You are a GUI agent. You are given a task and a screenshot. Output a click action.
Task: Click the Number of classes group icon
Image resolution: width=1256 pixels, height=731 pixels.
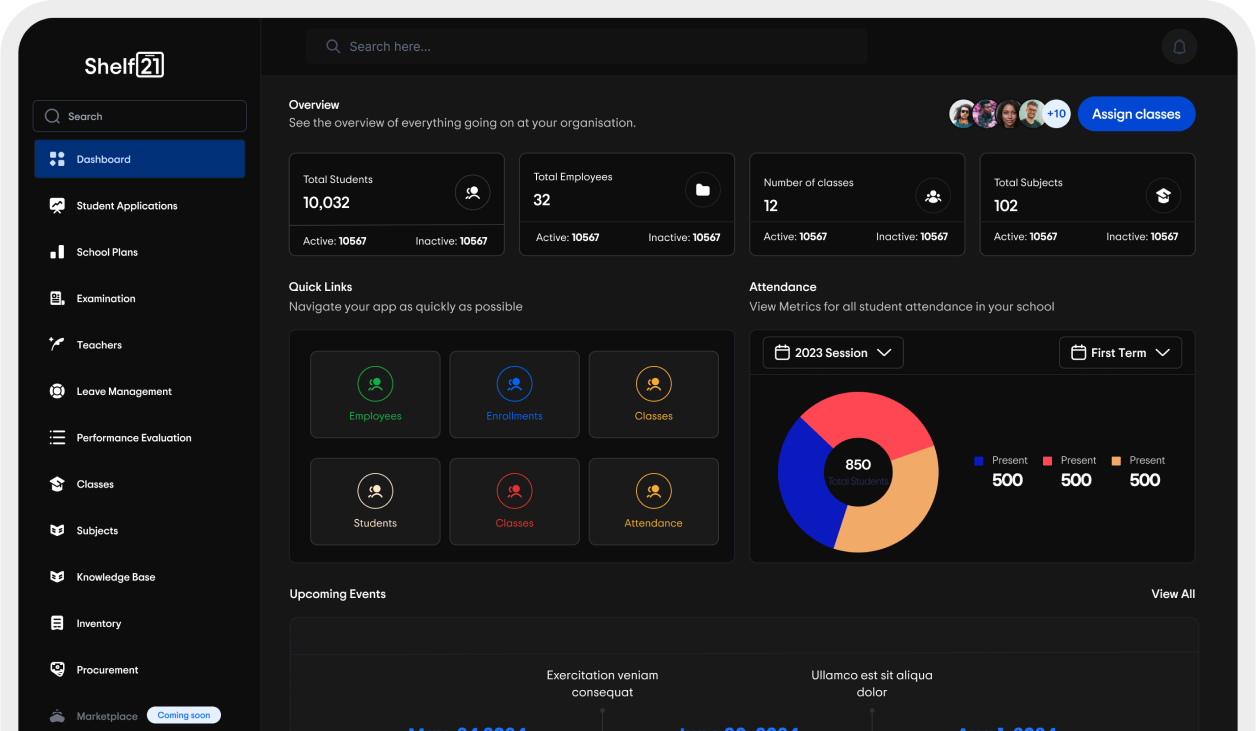pos(933,196)
